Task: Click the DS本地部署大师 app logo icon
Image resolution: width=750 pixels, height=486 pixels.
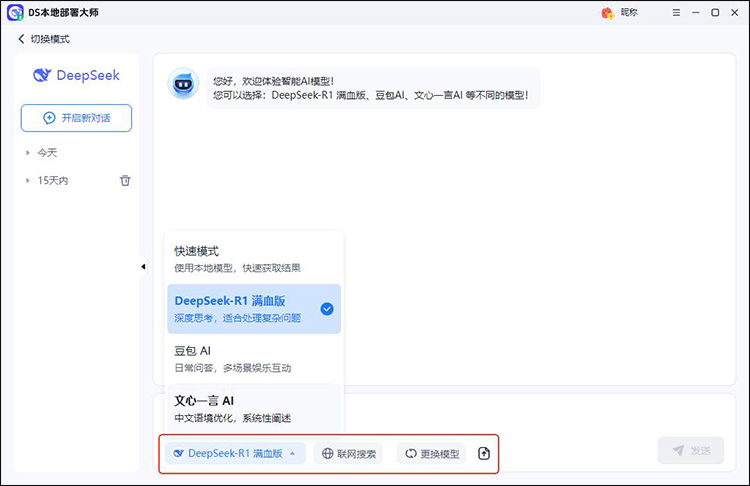Action: 15,12
